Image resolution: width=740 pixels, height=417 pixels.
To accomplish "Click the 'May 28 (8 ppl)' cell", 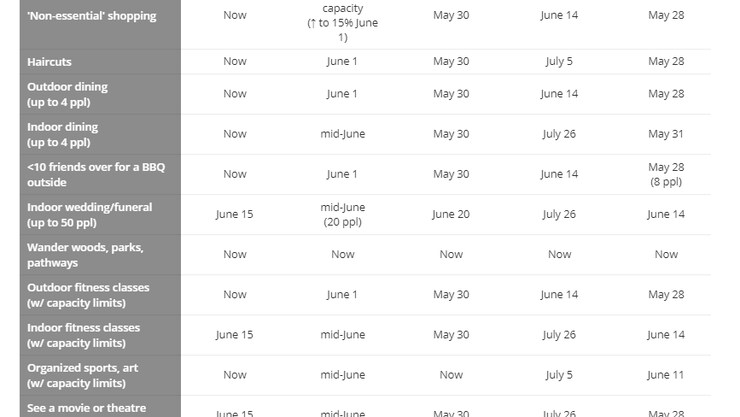I will tap(666, 174).
